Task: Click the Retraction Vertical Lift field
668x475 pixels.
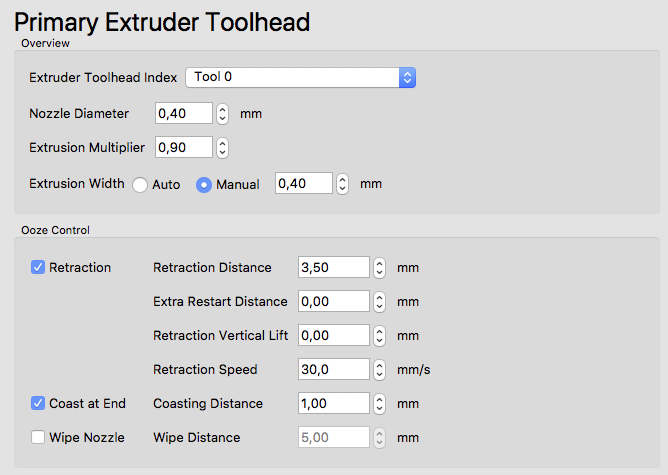Action: click(334, 335)
